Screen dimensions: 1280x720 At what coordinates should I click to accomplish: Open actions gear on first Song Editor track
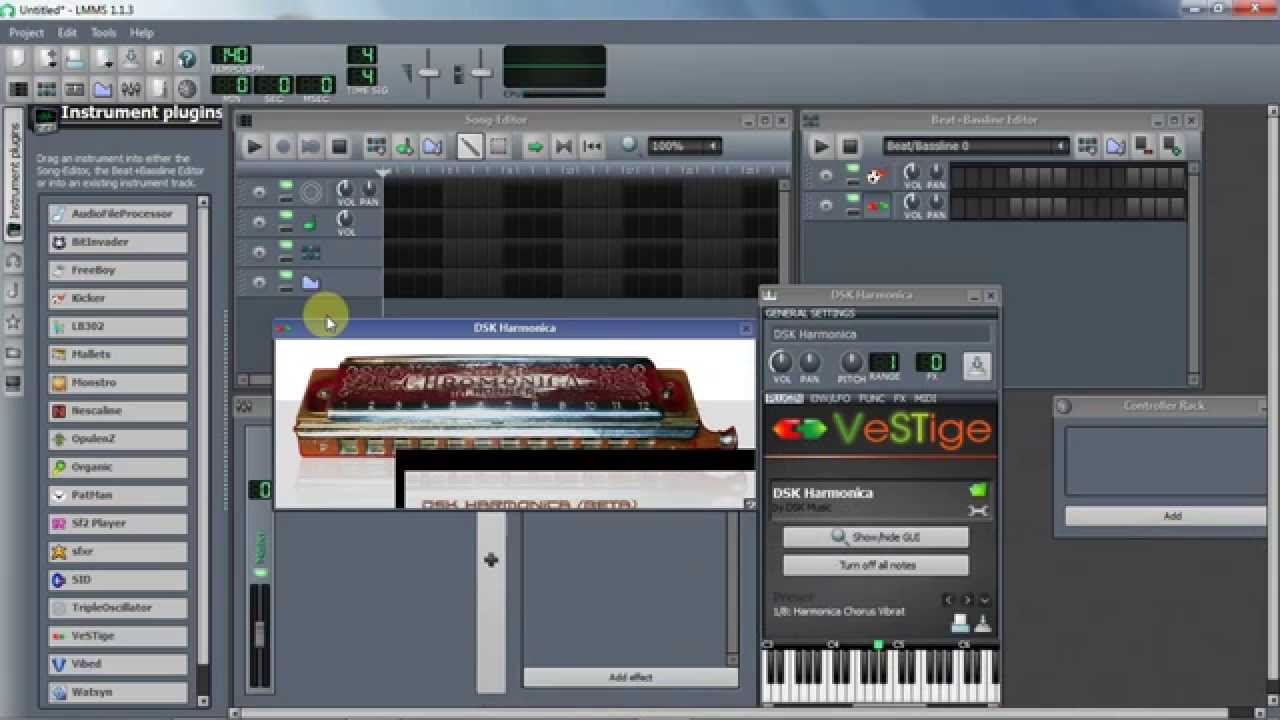tap(259, 192)
